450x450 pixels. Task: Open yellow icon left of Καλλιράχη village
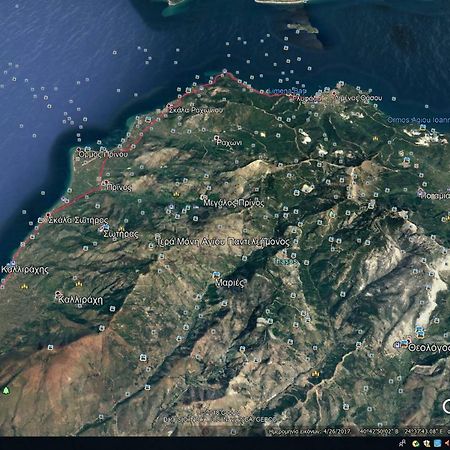pyautogui.click(x=23, y=286)
